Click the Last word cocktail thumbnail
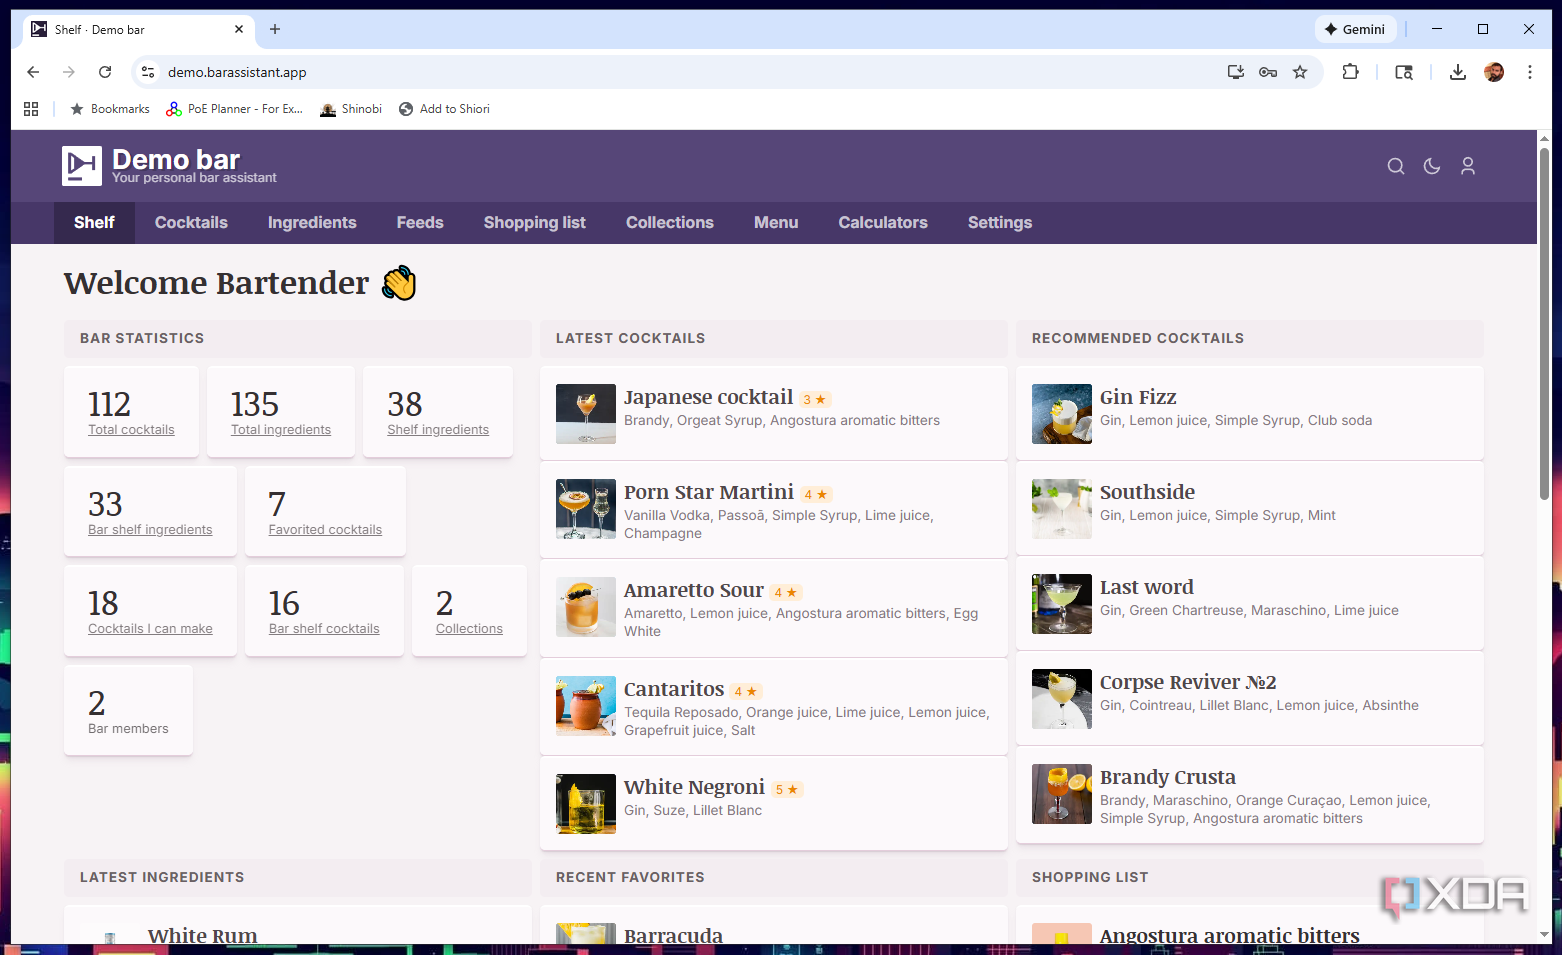Screen dimensions: 1562x955 coord(1062,604)
